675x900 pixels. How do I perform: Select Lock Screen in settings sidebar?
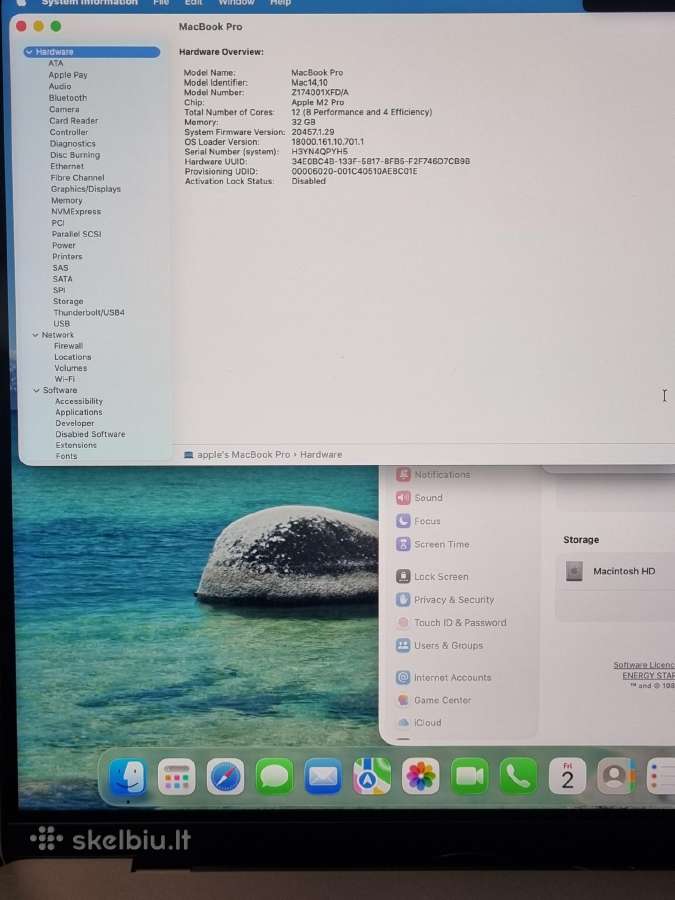(x=433, y=576)
